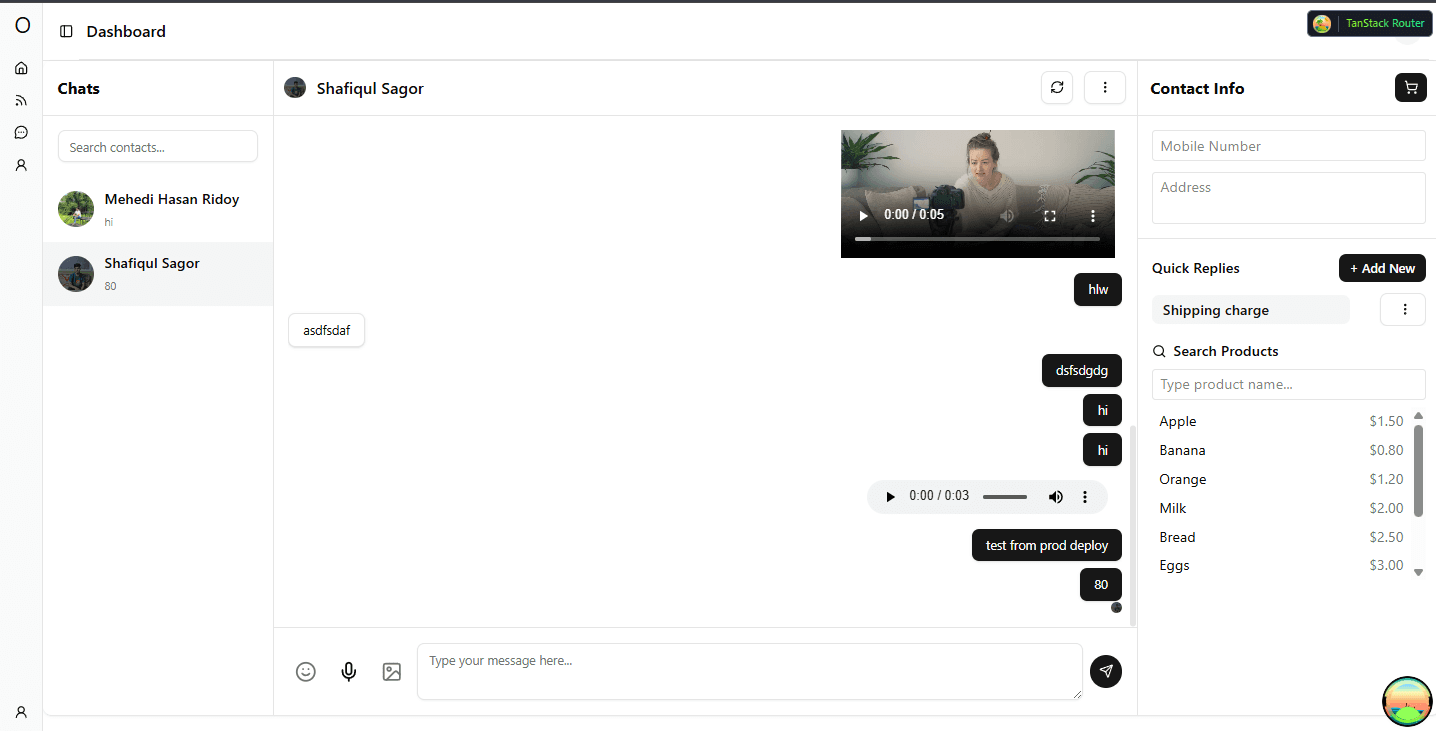Open the Home icon in left sidebar
The height and width of the screenshot is (731, 1436).
click(x=21, y=68)
